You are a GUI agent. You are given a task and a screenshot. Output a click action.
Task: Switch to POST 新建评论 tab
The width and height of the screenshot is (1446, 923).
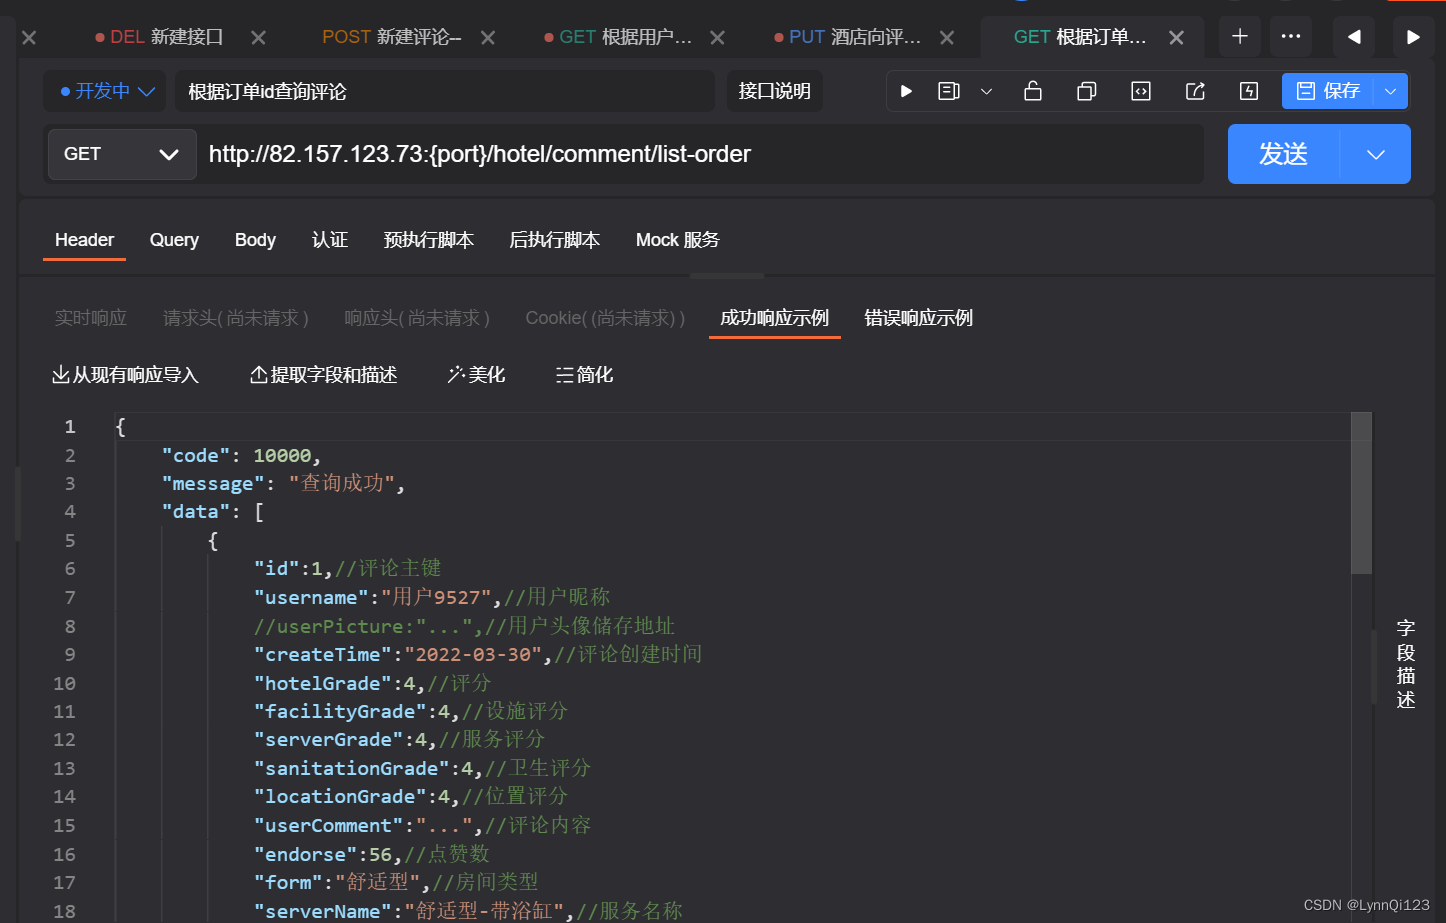pos(392,37)
